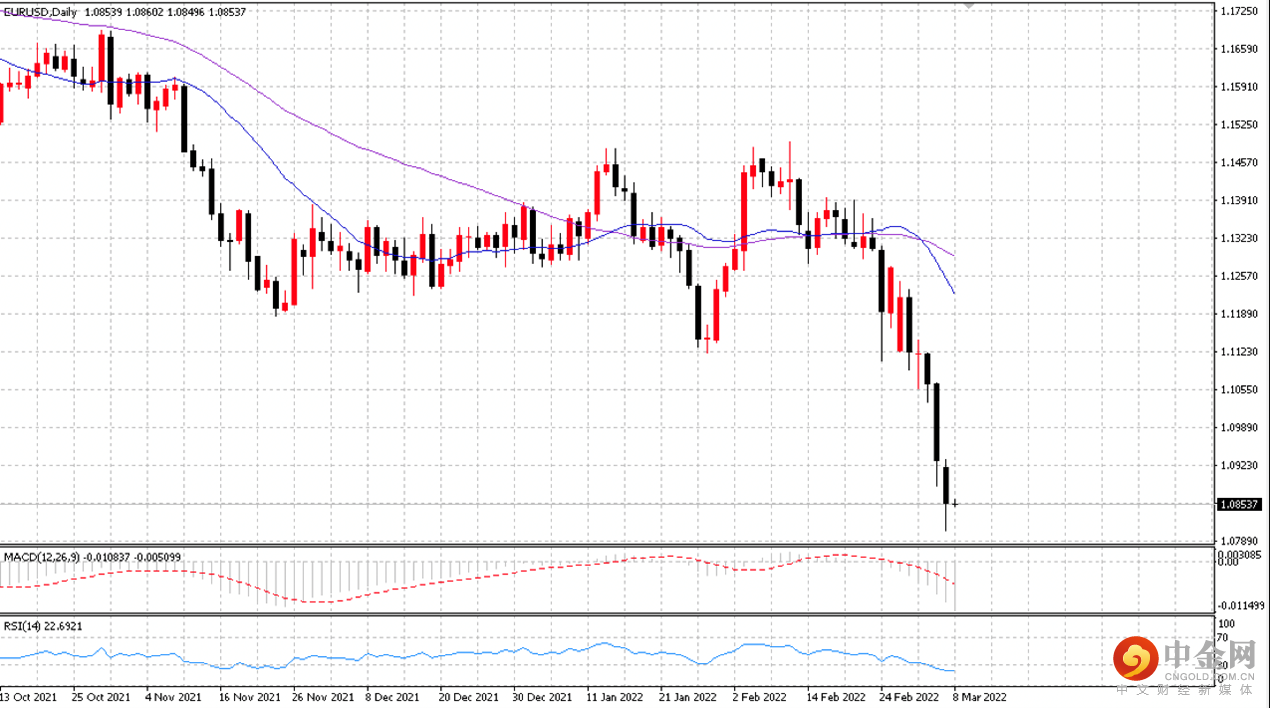Click the 1.15910 price axis label

point(1239,87)
